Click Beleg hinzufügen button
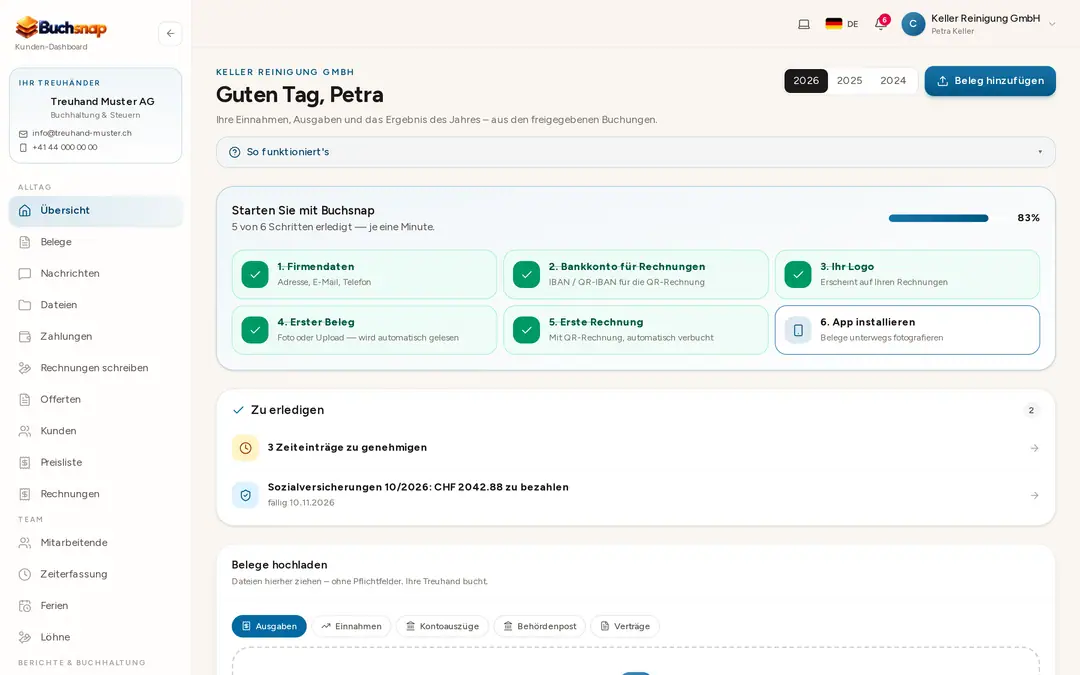This screenshot has width=1080, height=675. [990, 81]
